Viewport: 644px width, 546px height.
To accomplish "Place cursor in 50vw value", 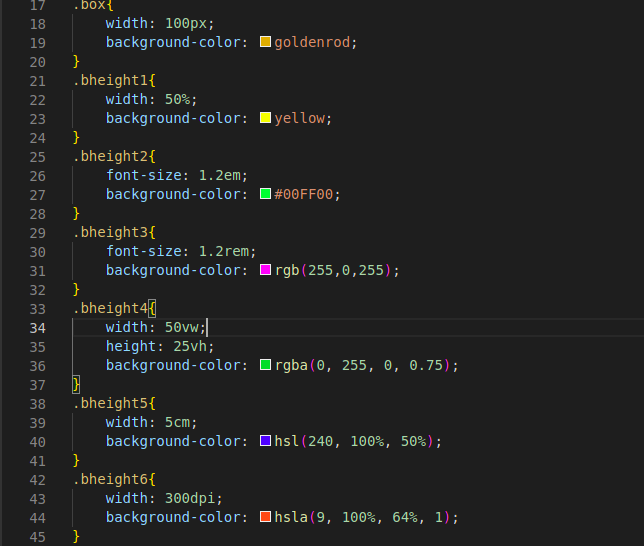I will point(182,327).
